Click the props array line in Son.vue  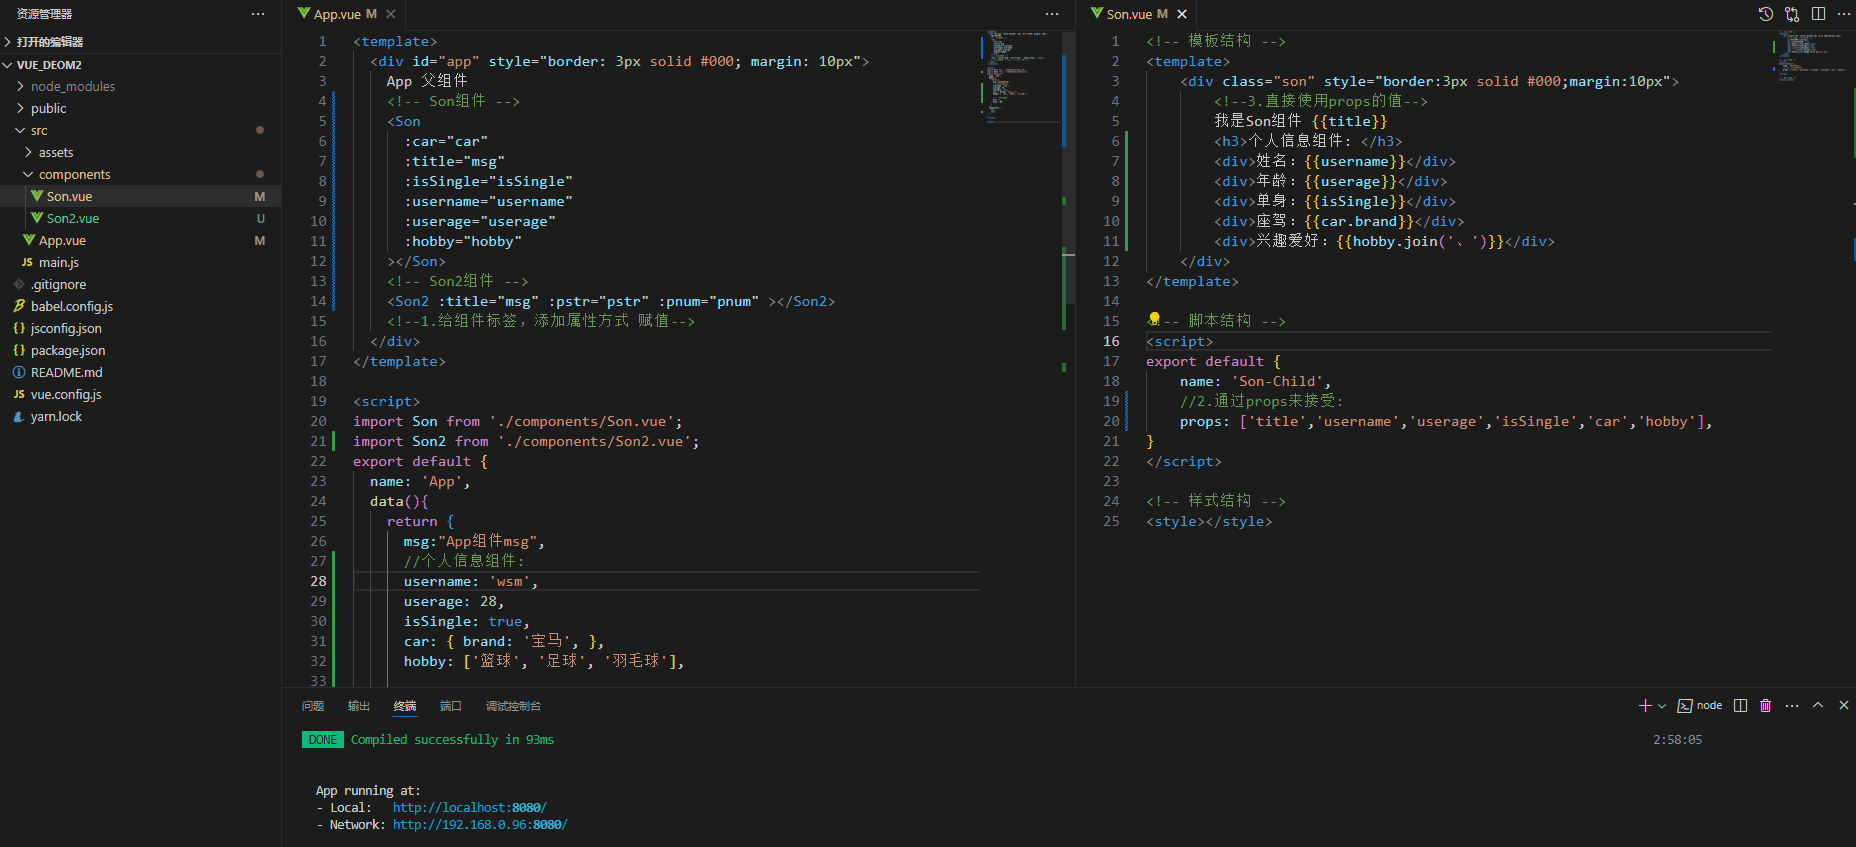pyautogui.click(x=1446, y=422)
